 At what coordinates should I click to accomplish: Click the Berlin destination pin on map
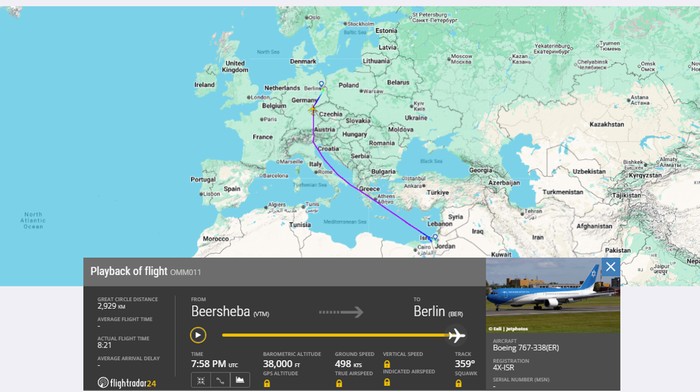click(x=321, y=84)
